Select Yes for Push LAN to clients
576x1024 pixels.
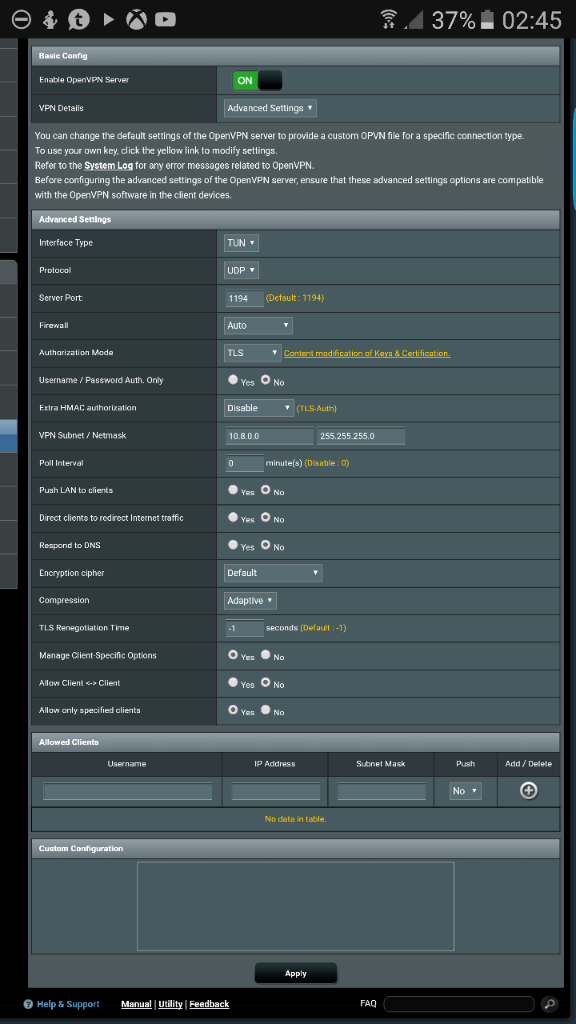point(233,489)
